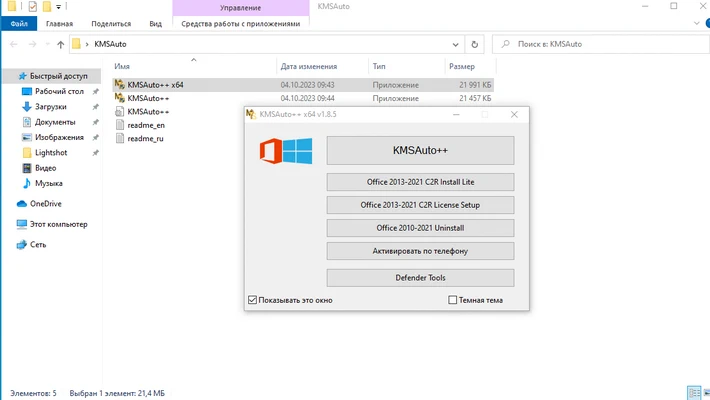Switch to the Поделиться ribbon tab
Image resolution: width=710 pixels, height=400 pixels.
pyautogui.click(x=111, y=24)
